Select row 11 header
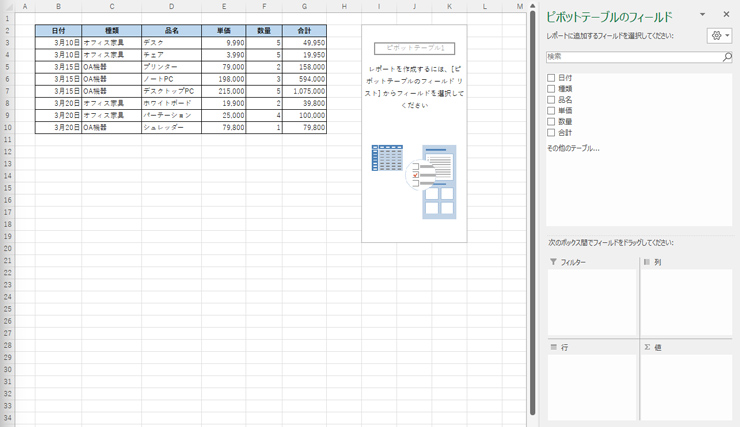 tap(7, 140)
